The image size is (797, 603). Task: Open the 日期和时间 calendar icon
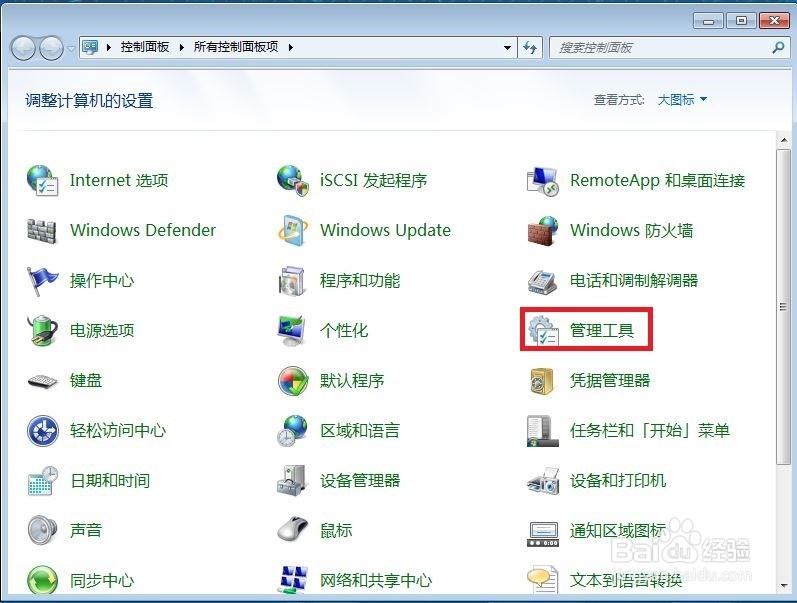coord(42,480)
